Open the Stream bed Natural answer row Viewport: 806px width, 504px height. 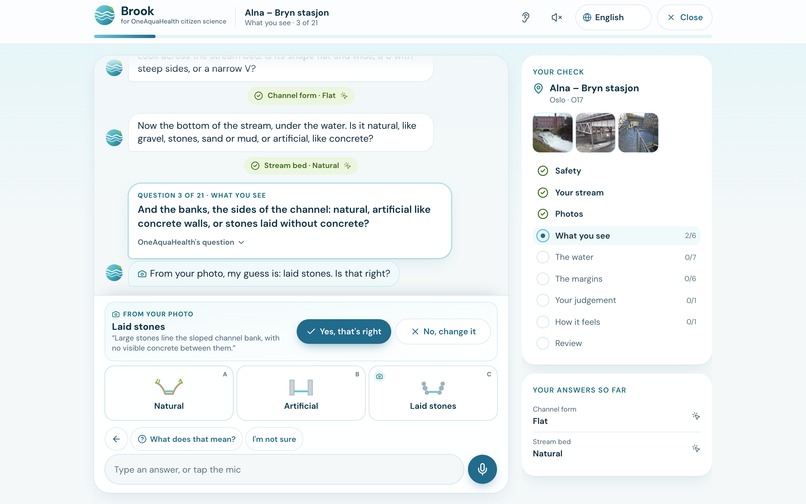coord(617,448)
